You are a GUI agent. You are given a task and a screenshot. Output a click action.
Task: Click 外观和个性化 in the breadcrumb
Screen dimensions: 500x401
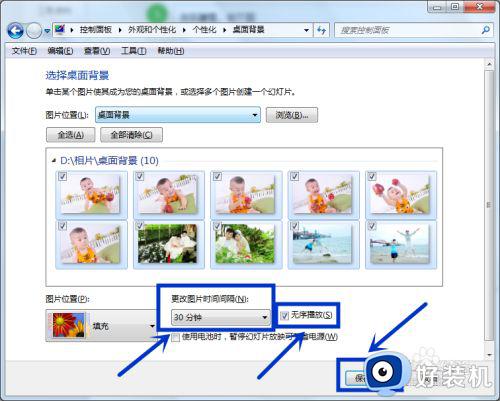(152, 30)
